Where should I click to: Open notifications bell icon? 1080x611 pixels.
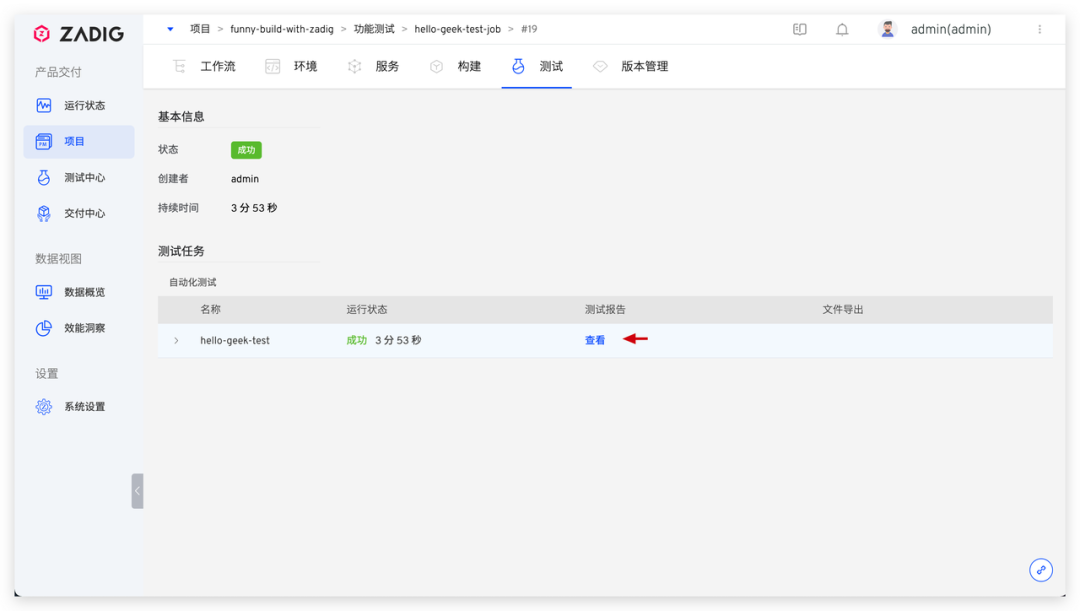pyautogui.click(x=842, y=29)
